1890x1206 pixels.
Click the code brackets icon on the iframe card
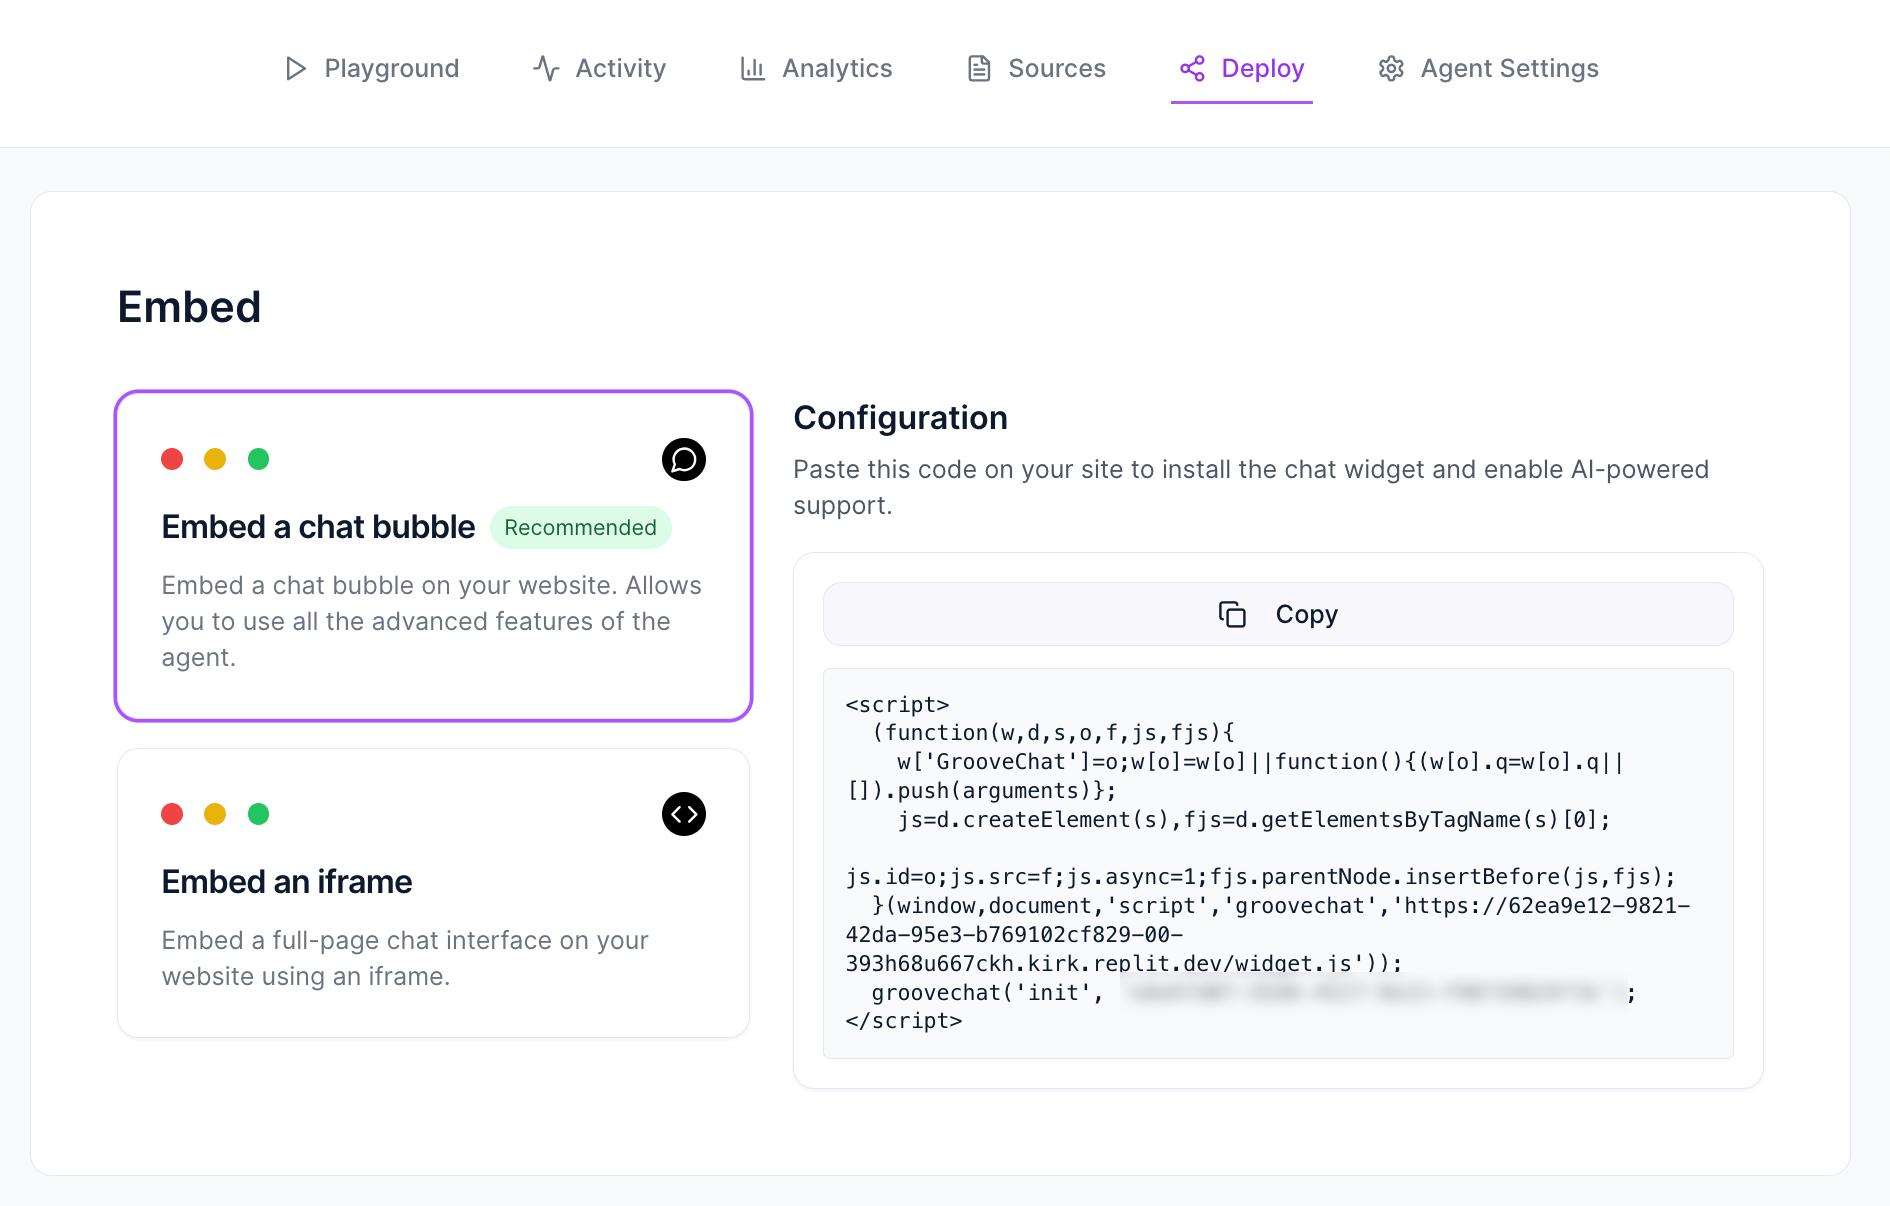click(x=684, y=814)
